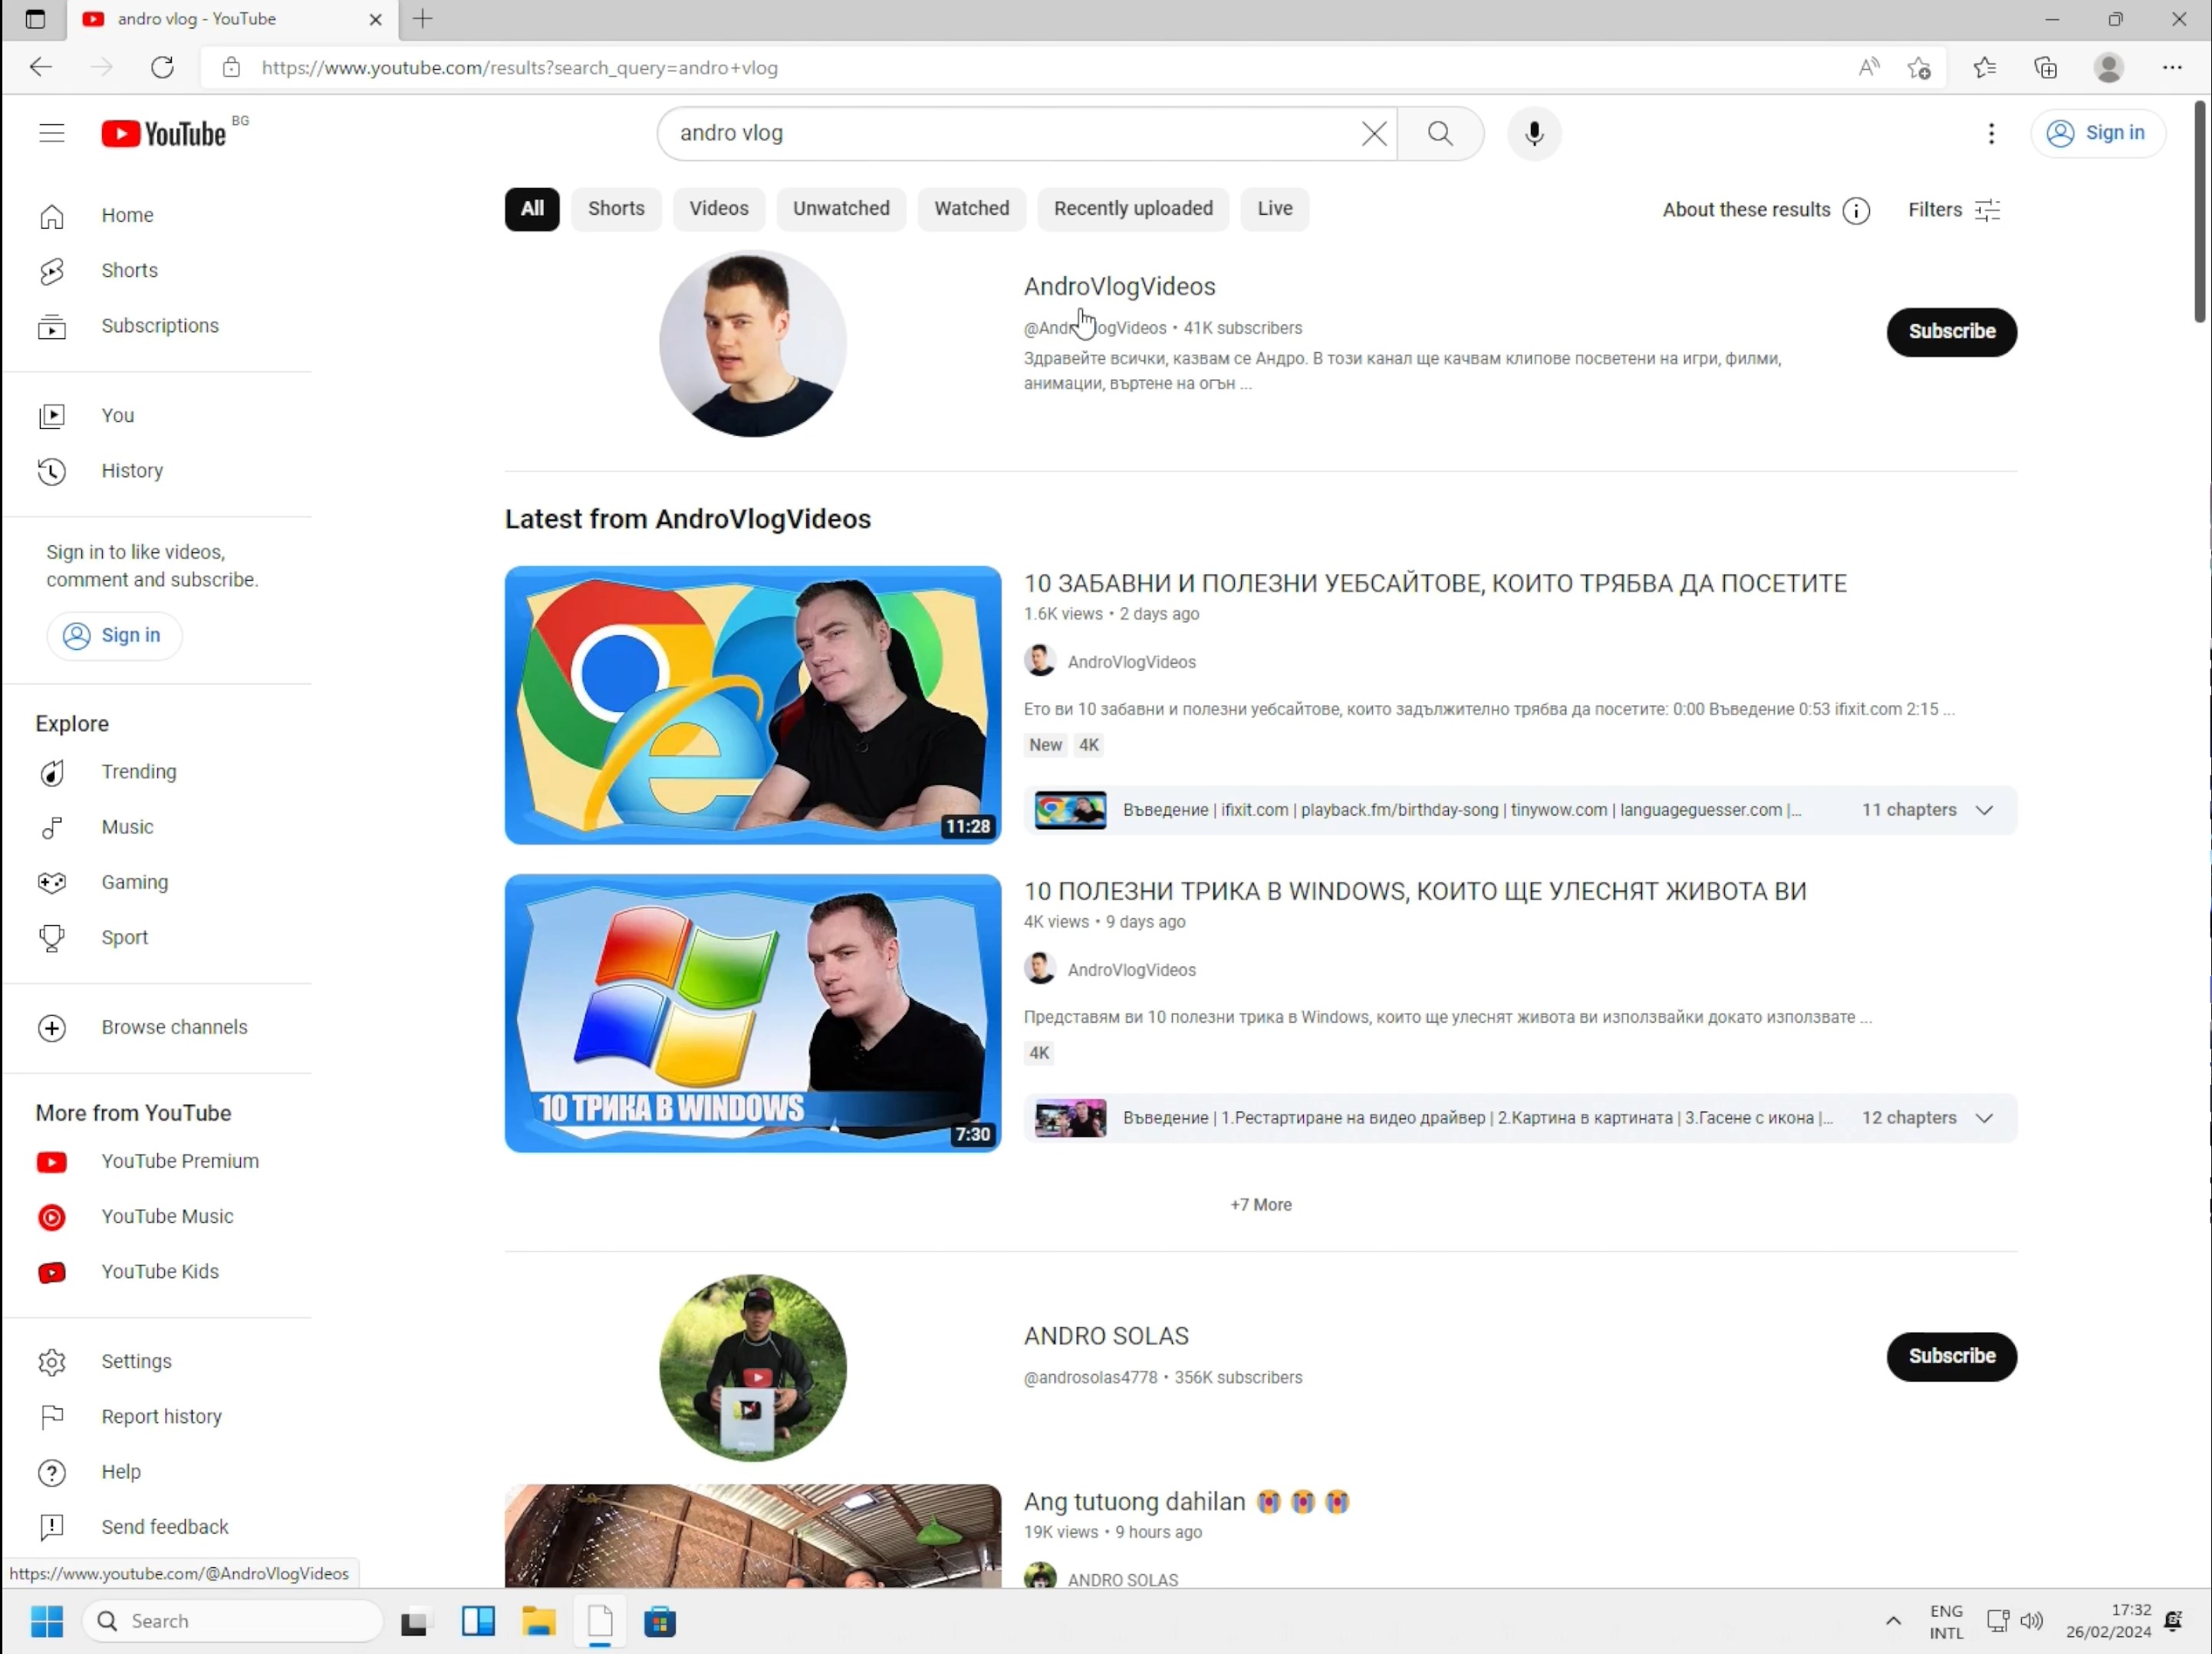The image size is (2212, 1654).
Task: Click Browse channels plus icon
Action: (x=51, y=1027)
